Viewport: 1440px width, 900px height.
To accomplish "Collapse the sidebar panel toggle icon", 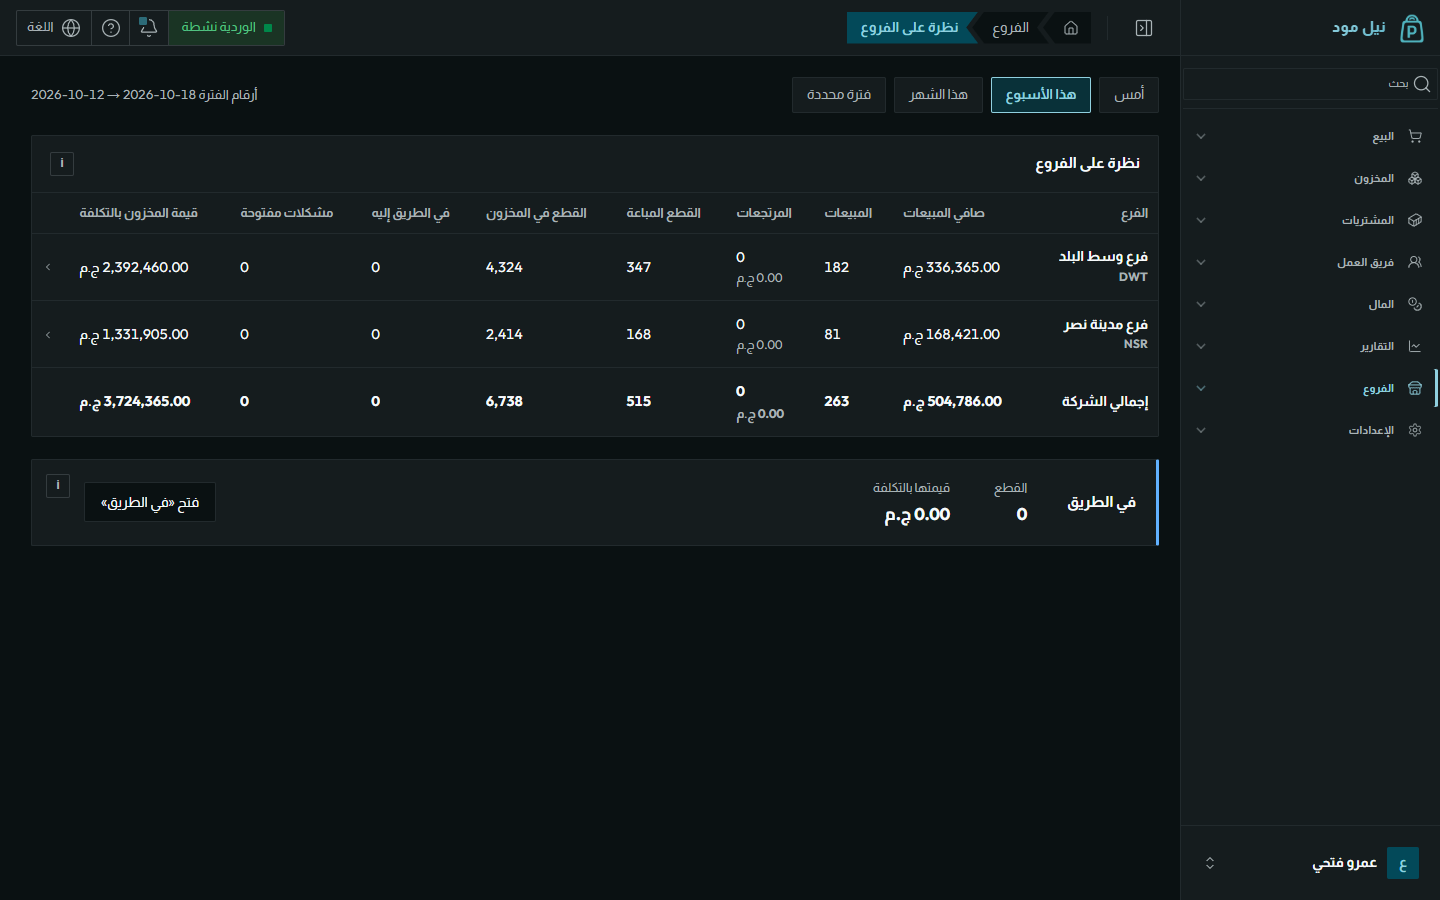I will click(1144, 28).
